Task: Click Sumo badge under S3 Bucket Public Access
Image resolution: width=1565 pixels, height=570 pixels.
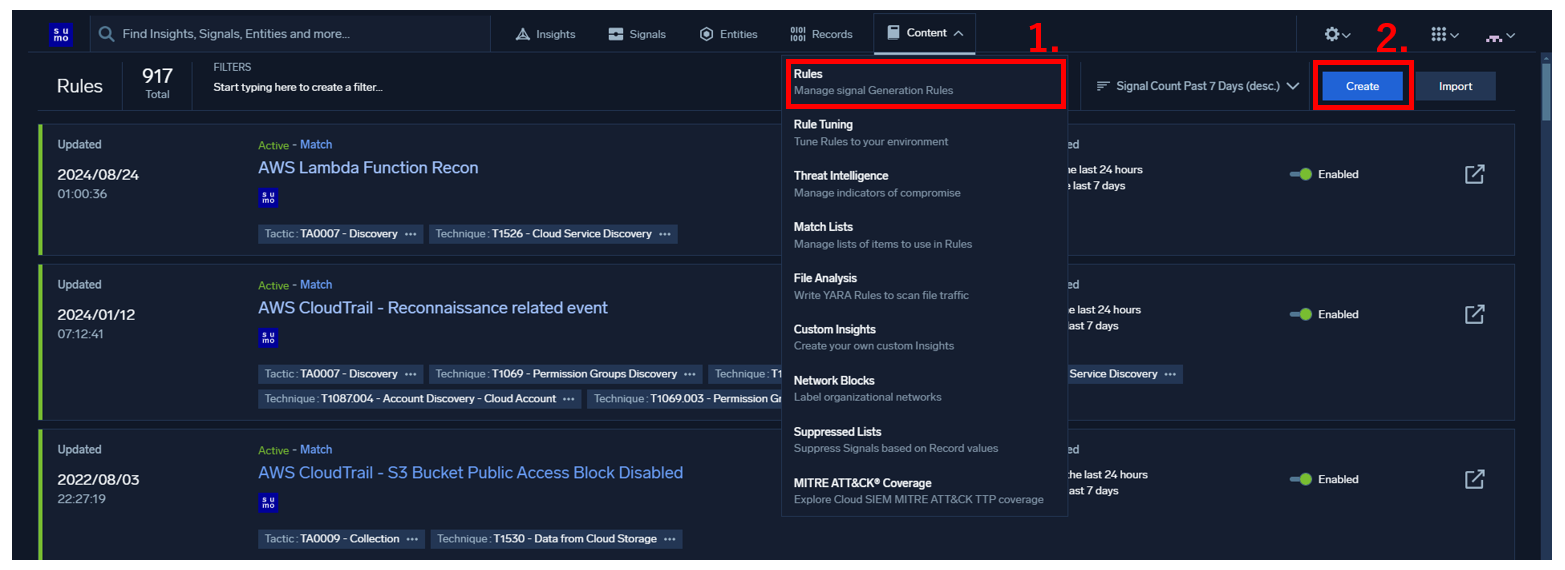Action: pos(268,502)
